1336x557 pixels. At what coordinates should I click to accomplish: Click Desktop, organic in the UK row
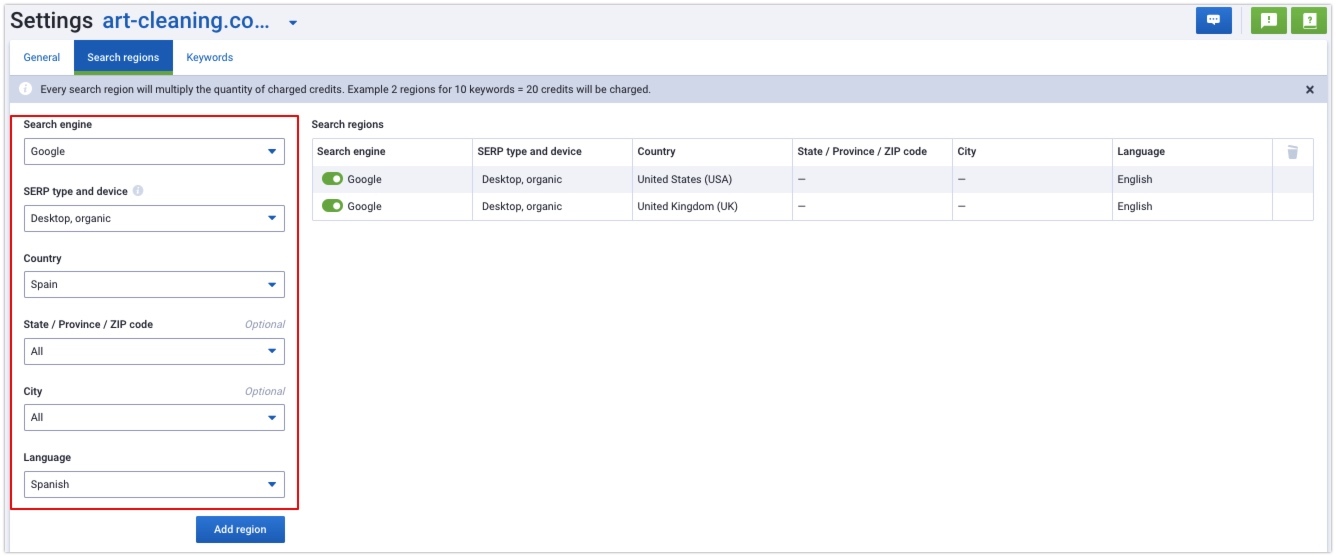[x=522, y=206]
